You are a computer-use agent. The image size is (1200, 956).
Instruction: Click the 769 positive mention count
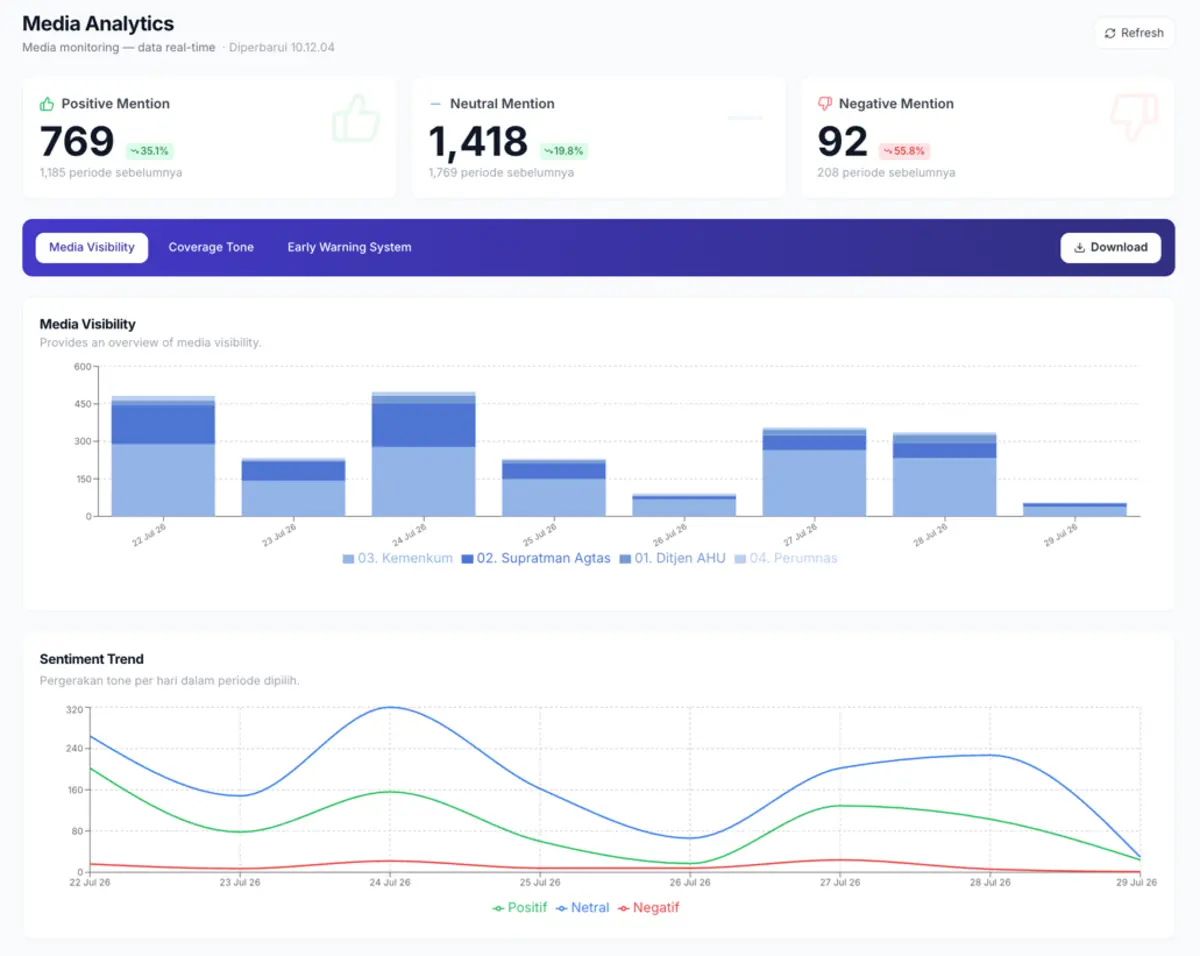(x=77, y=141)
